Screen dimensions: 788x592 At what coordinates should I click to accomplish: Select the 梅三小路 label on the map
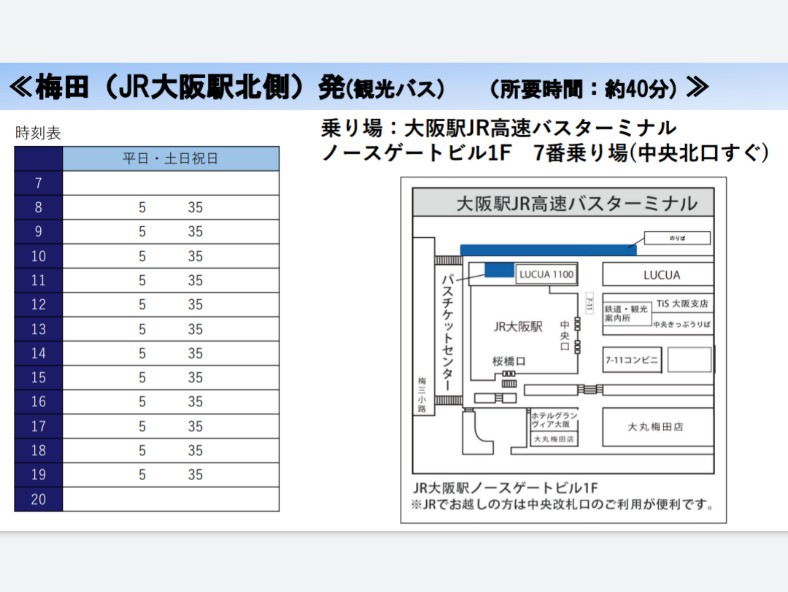pos(422,395)
